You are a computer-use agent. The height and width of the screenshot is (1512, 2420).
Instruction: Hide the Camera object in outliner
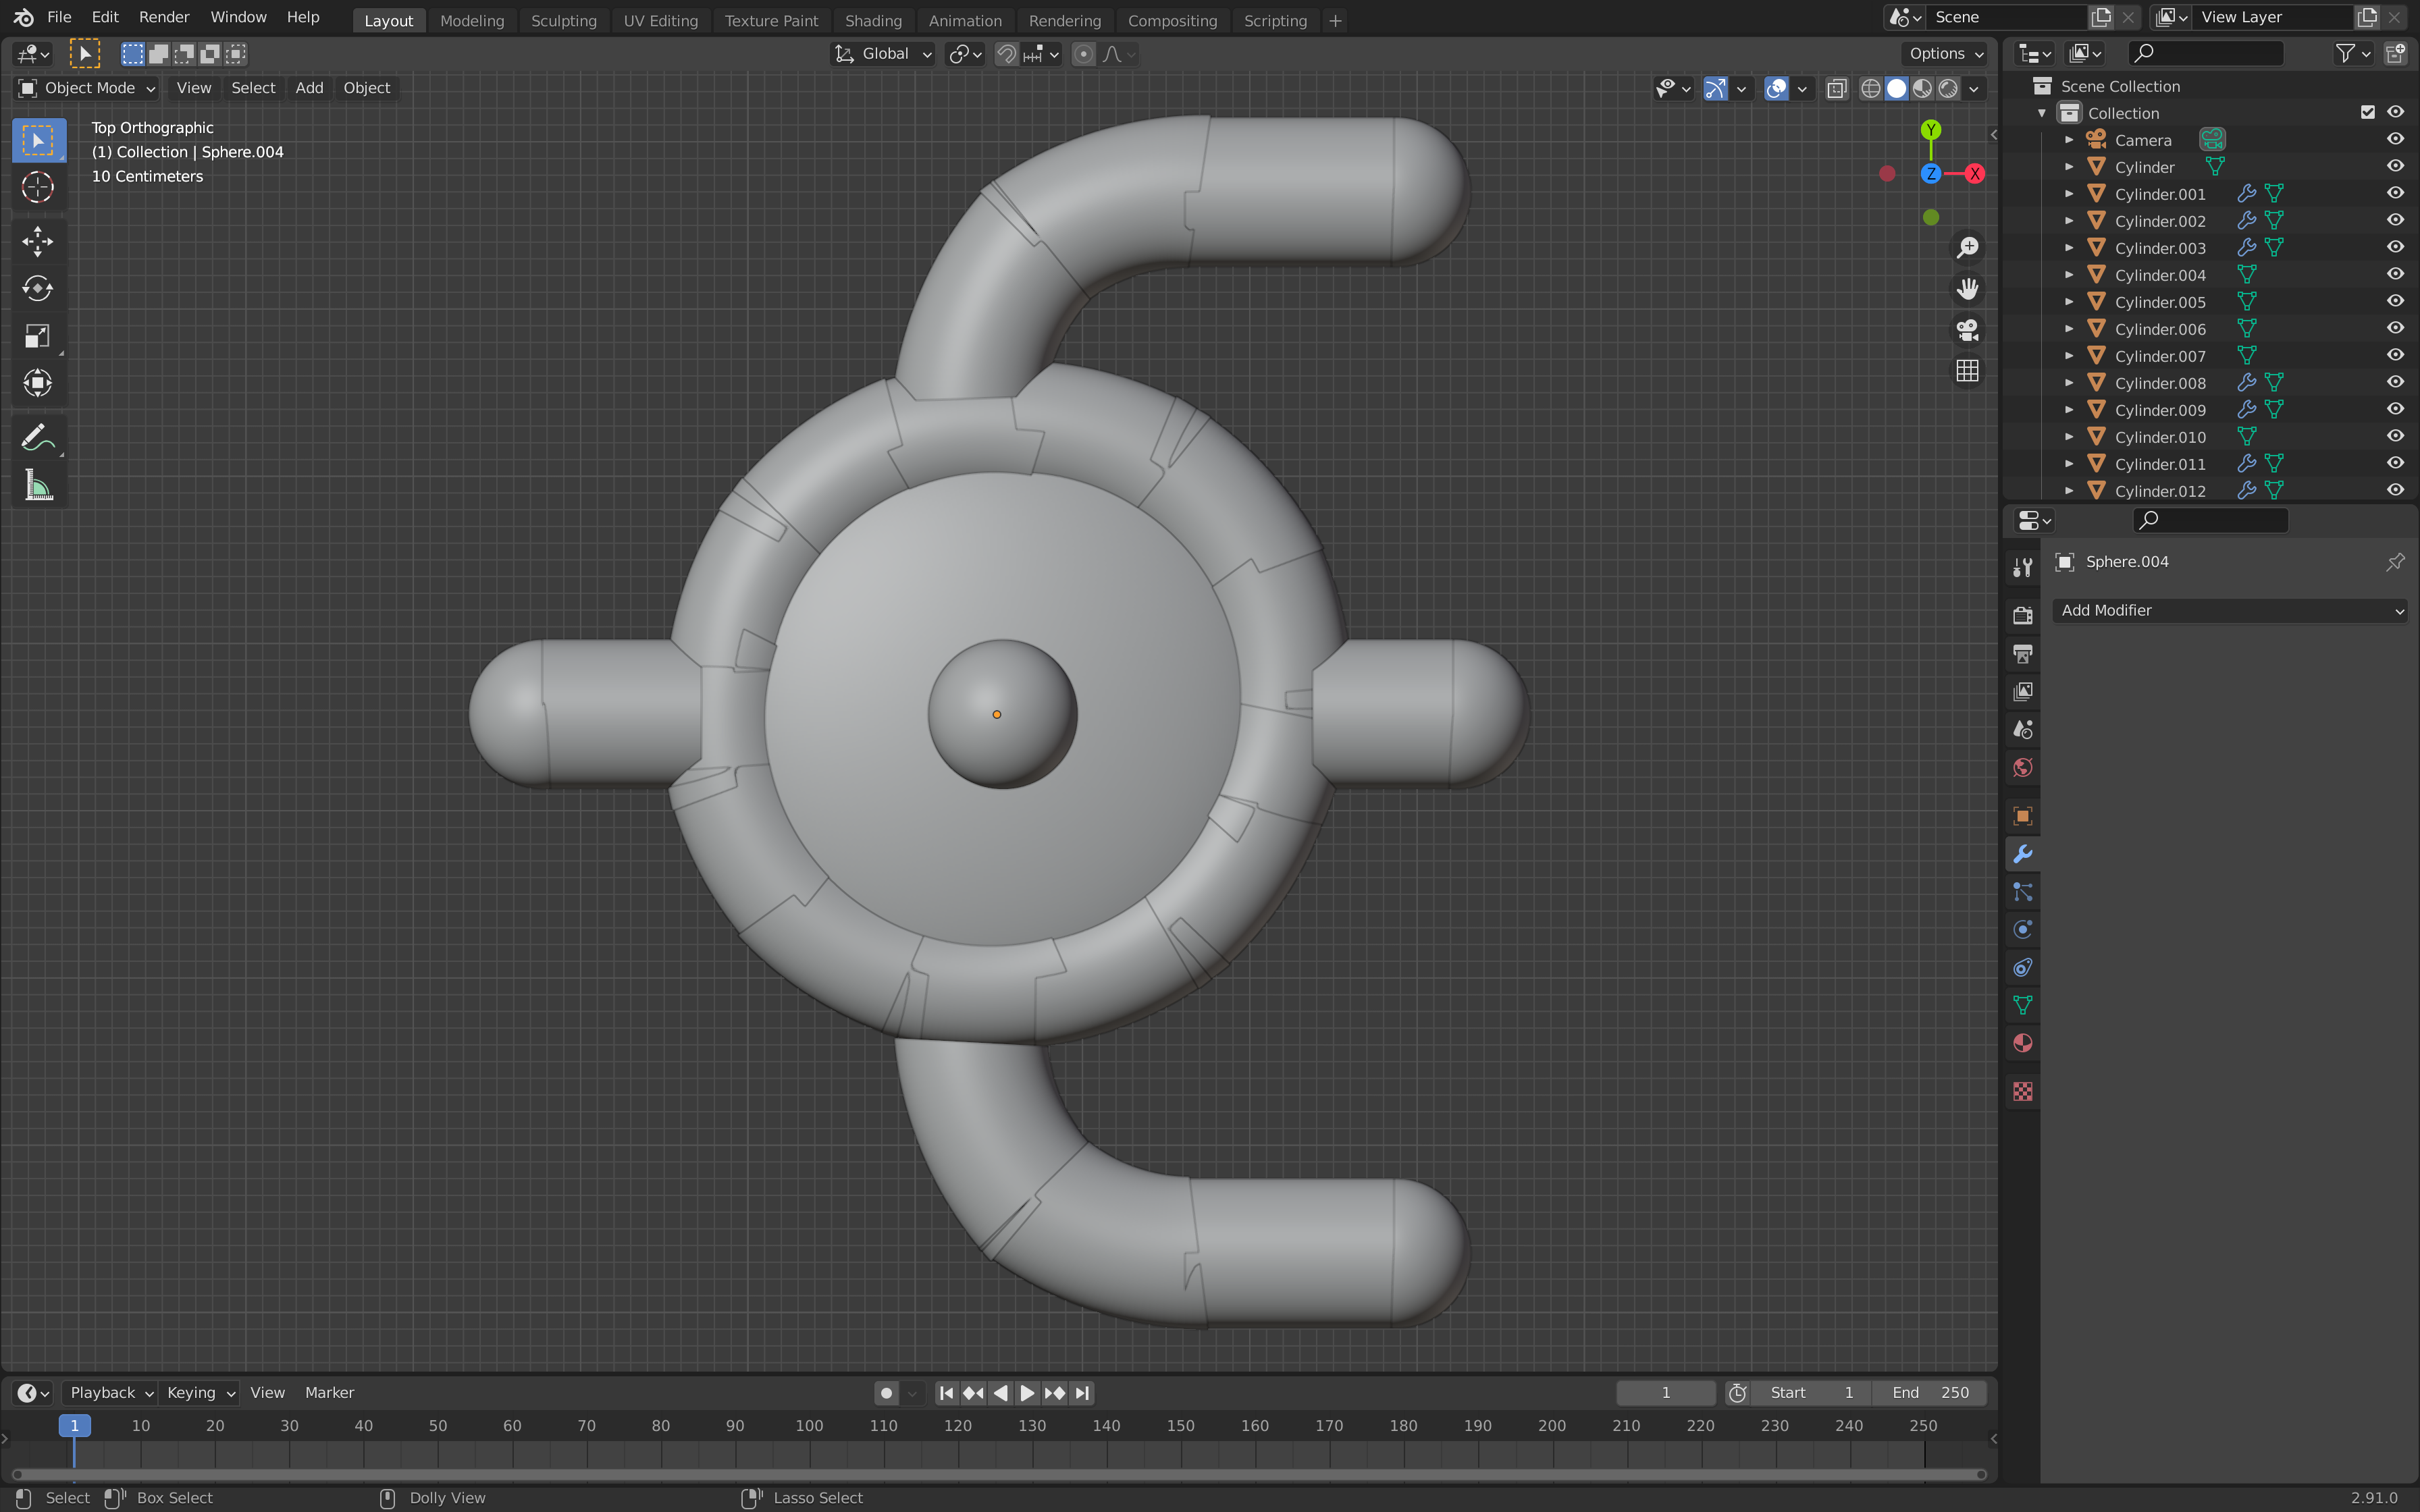pyautogui.click(x=2395, y=140)
